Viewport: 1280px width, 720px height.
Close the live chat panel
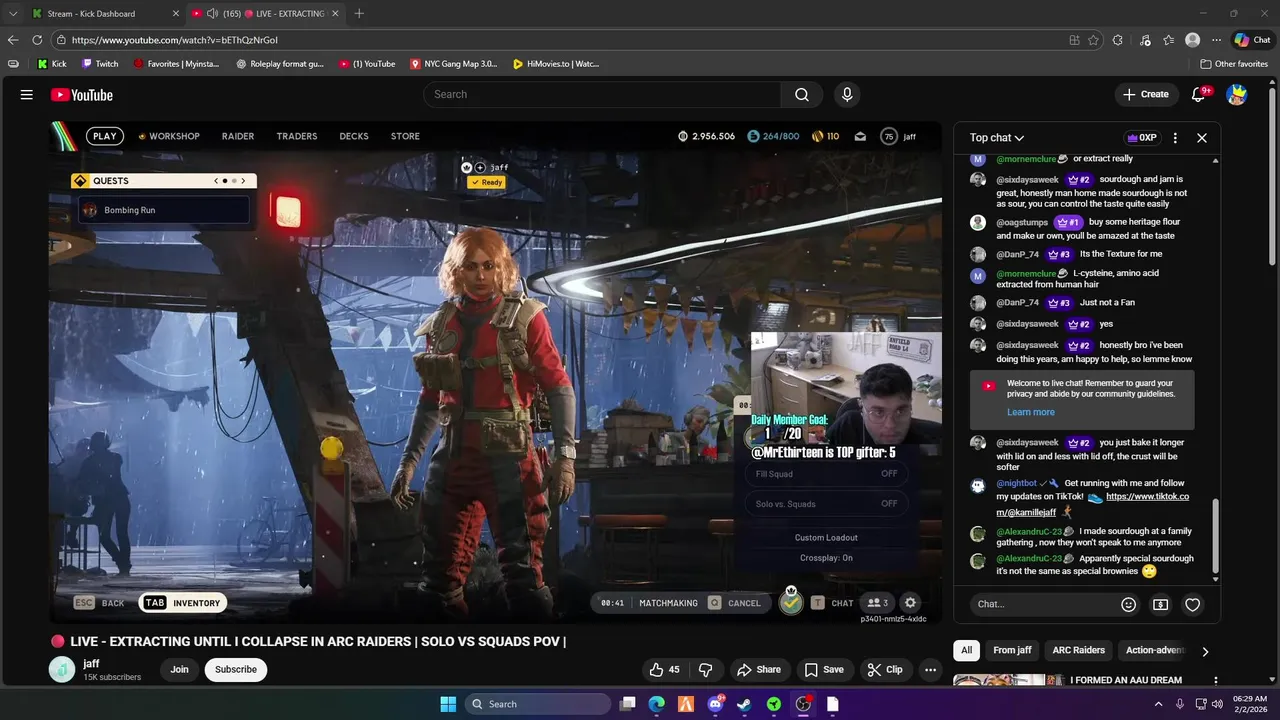[x=1202, y=138]
